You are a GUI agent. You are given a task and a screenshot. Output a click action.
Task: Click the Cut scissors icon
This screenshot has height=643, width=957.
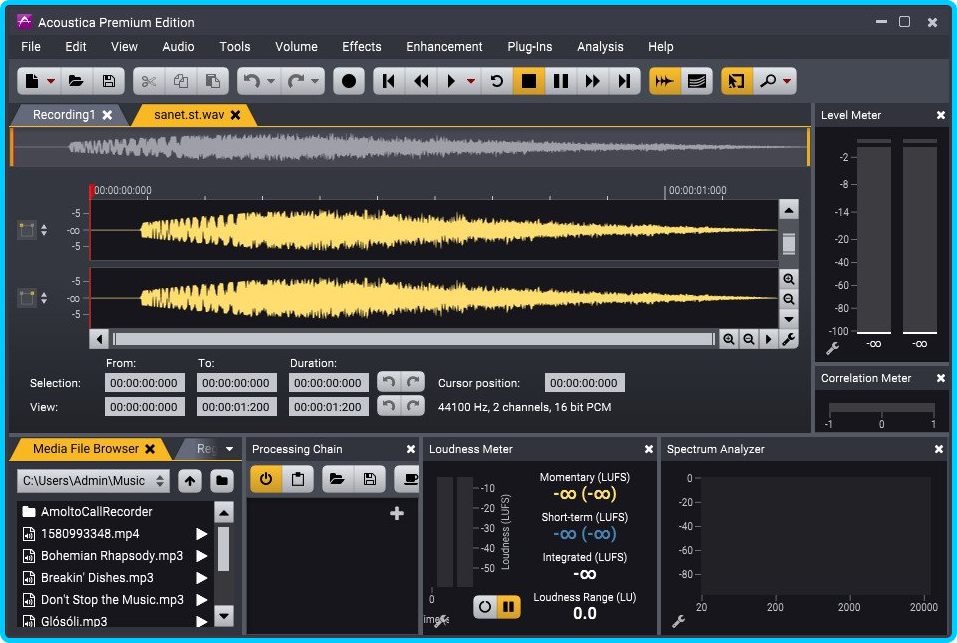[149, 81]
